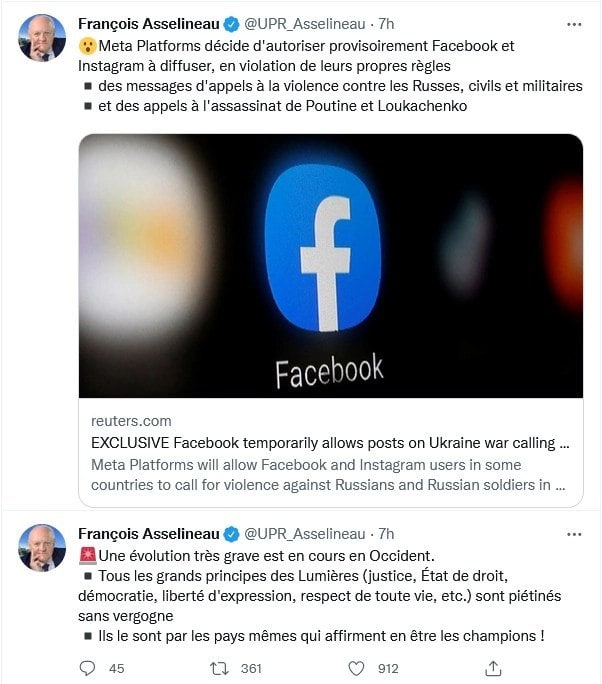
Task: Open @UPR_Asselineau handle on first tweet
Action: [x=305, y=24]
